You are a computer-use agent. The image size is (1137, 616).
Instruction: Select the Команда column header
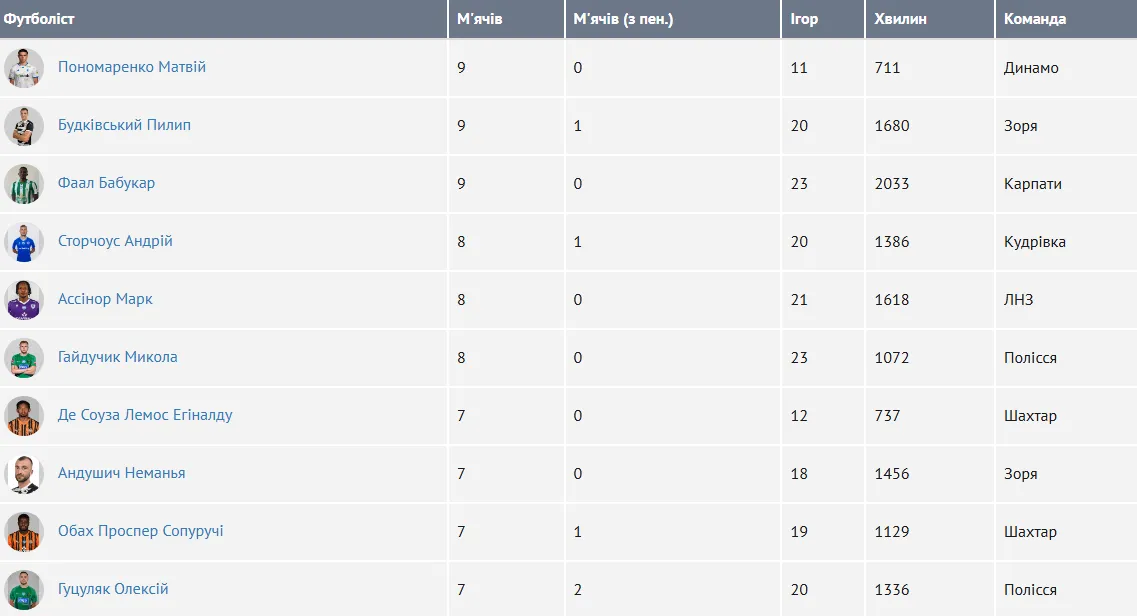point(1035,19)
